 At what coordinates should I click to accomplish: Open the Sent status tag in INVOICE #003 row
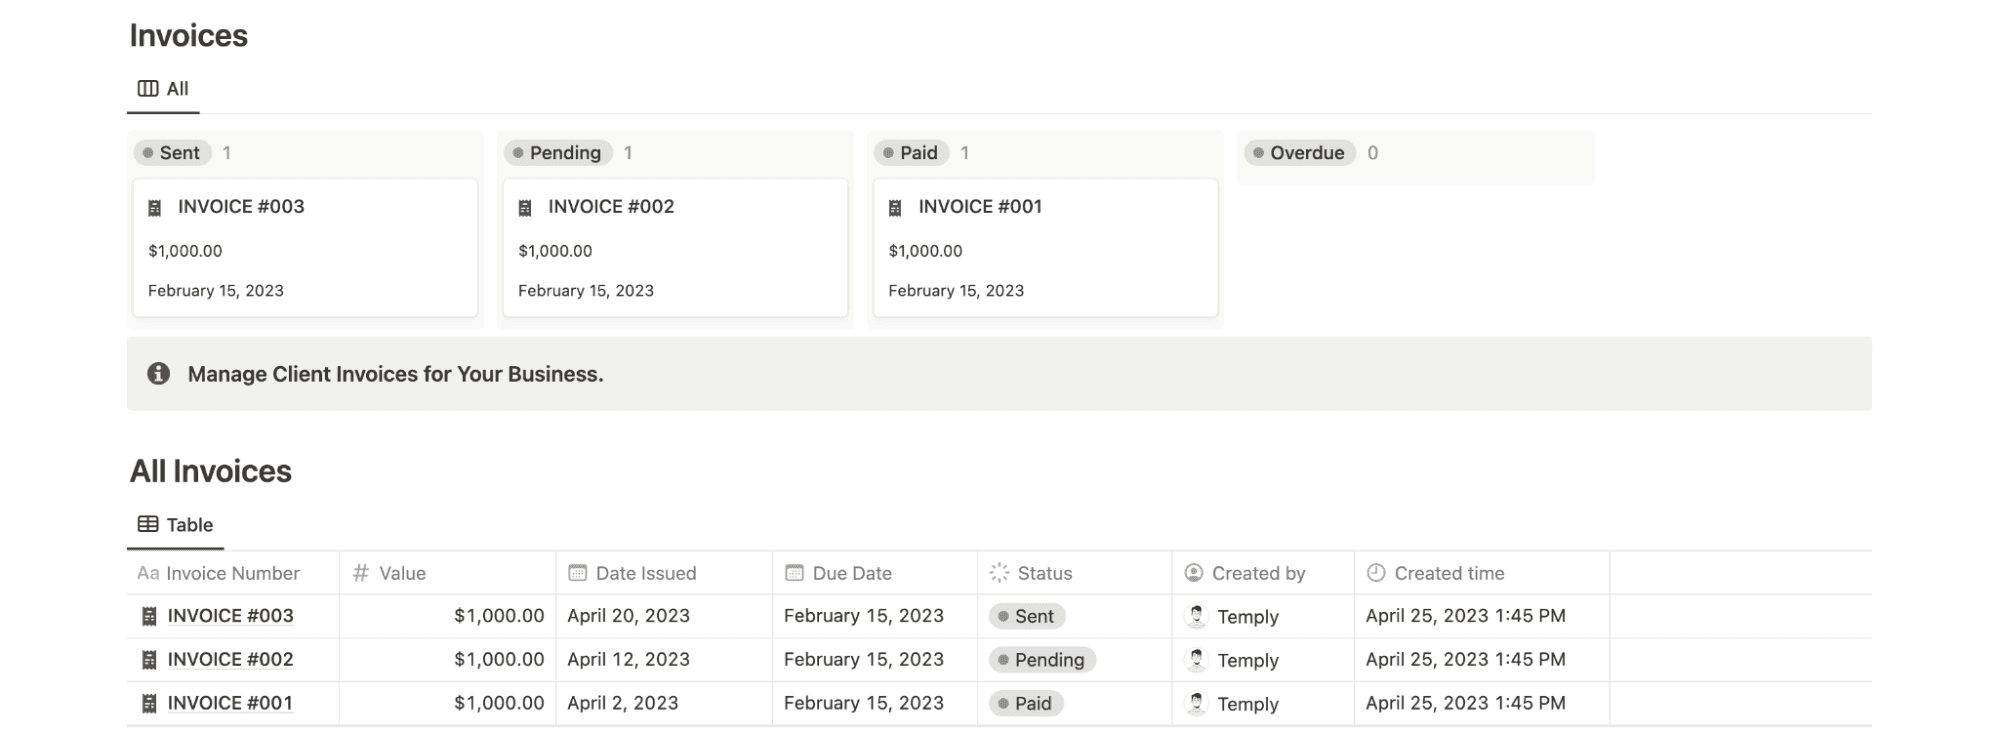1027,617
